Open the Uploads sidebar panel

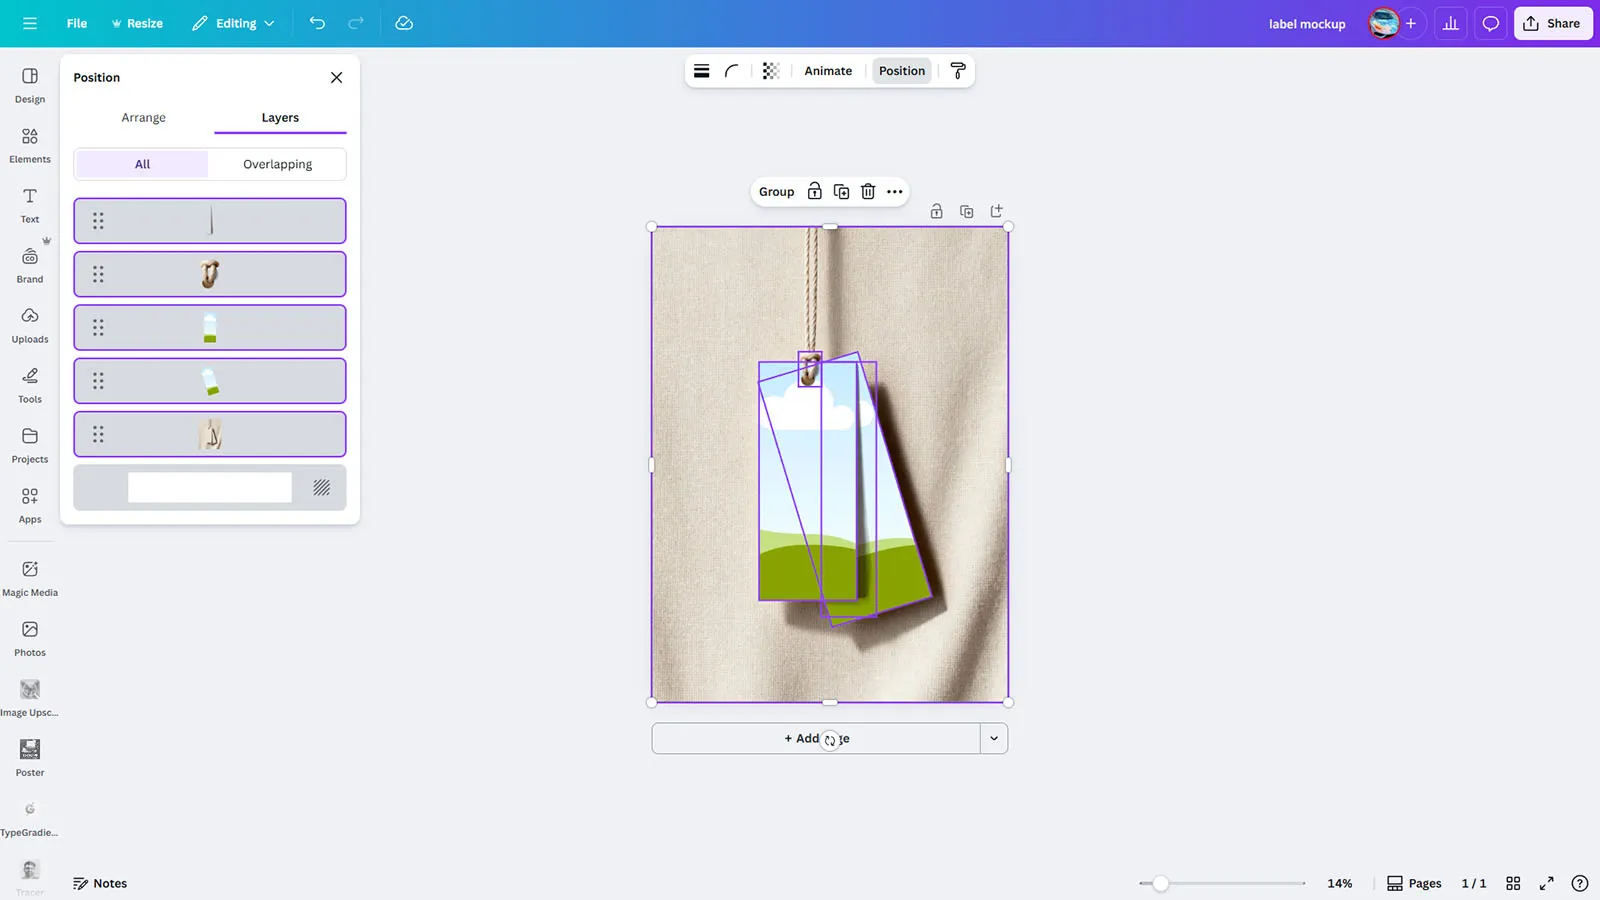click(x=30, y=325)
